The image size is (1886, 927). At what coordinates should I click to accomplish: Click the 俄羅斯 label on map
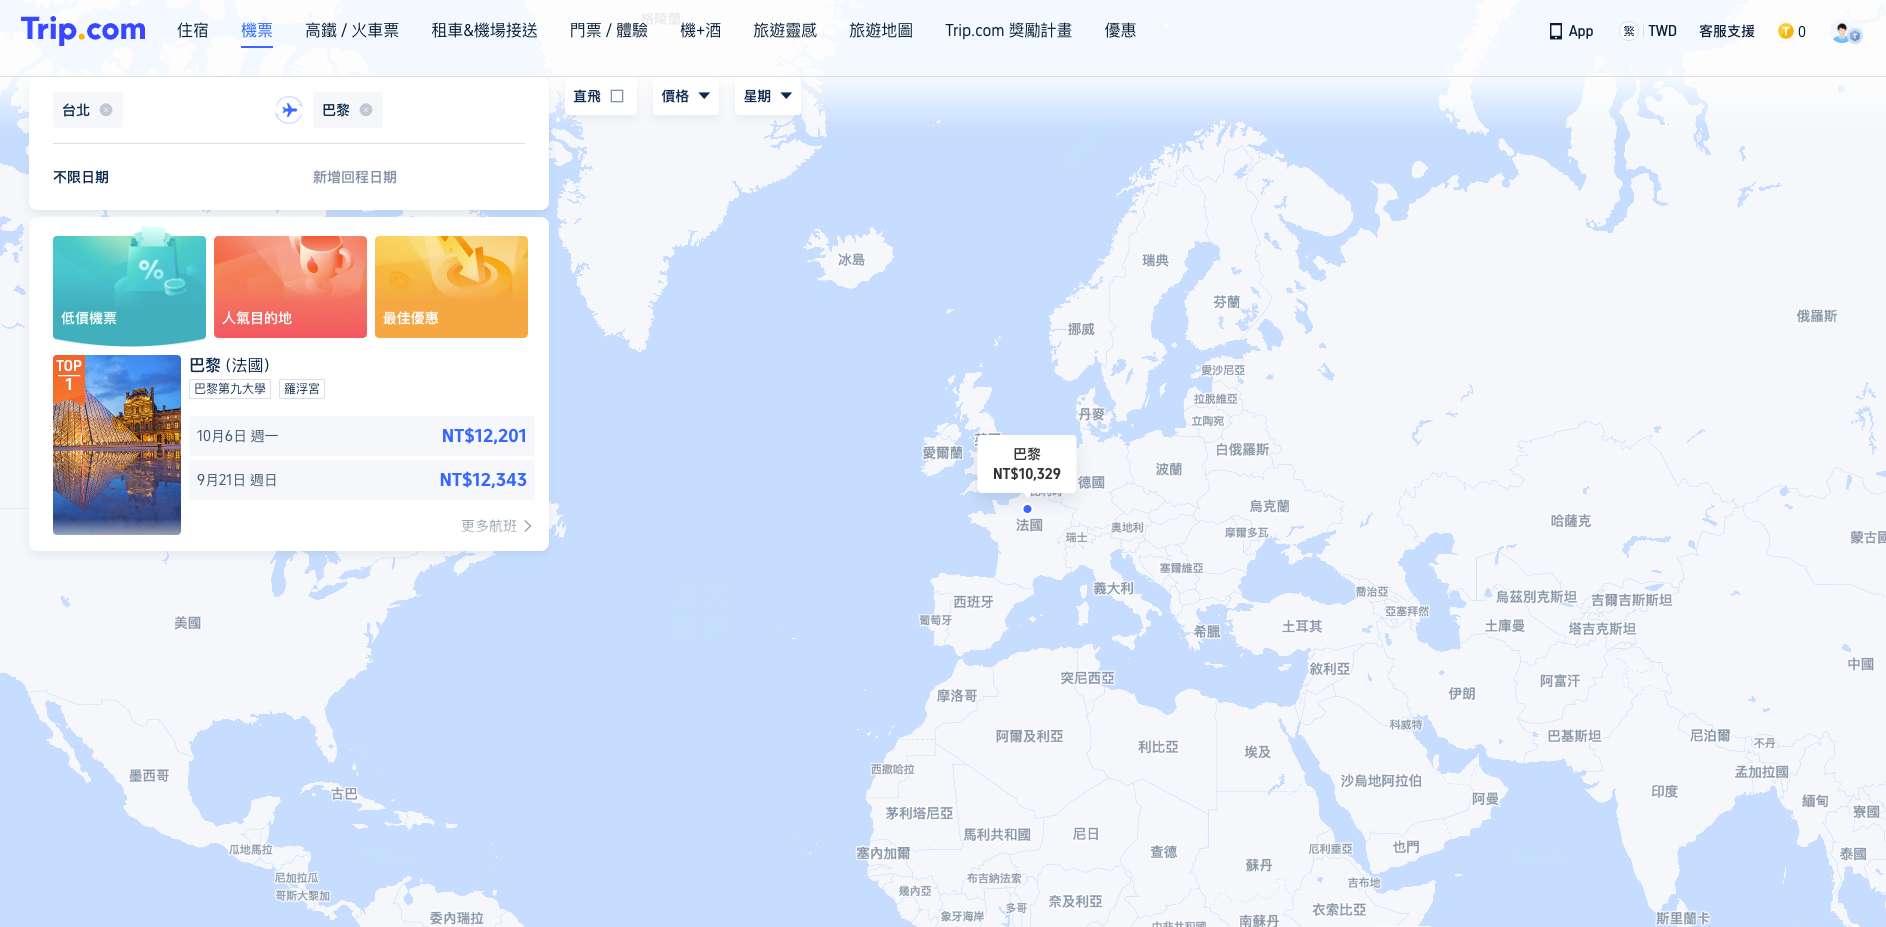(x=1817, y=316)
